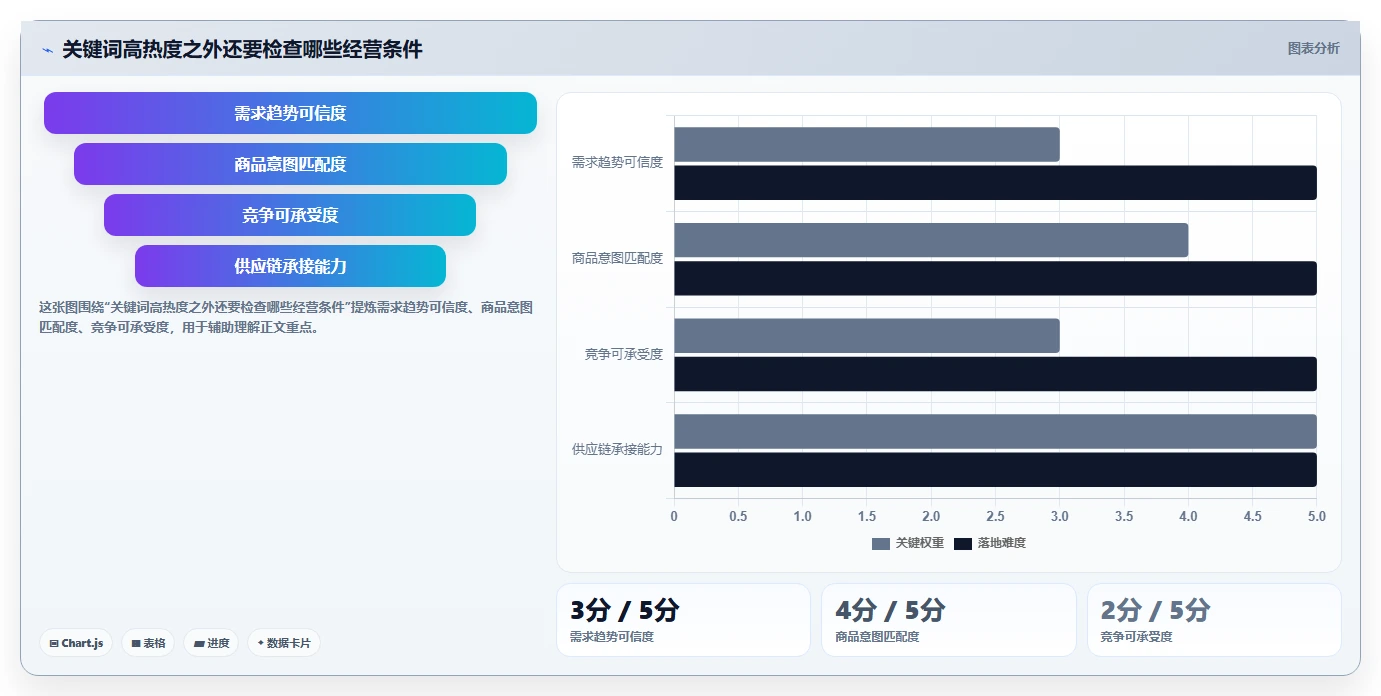Click the 竞争可承受度 funnel stage
The height and width of the screenshot is (696, 1381).
290,215
